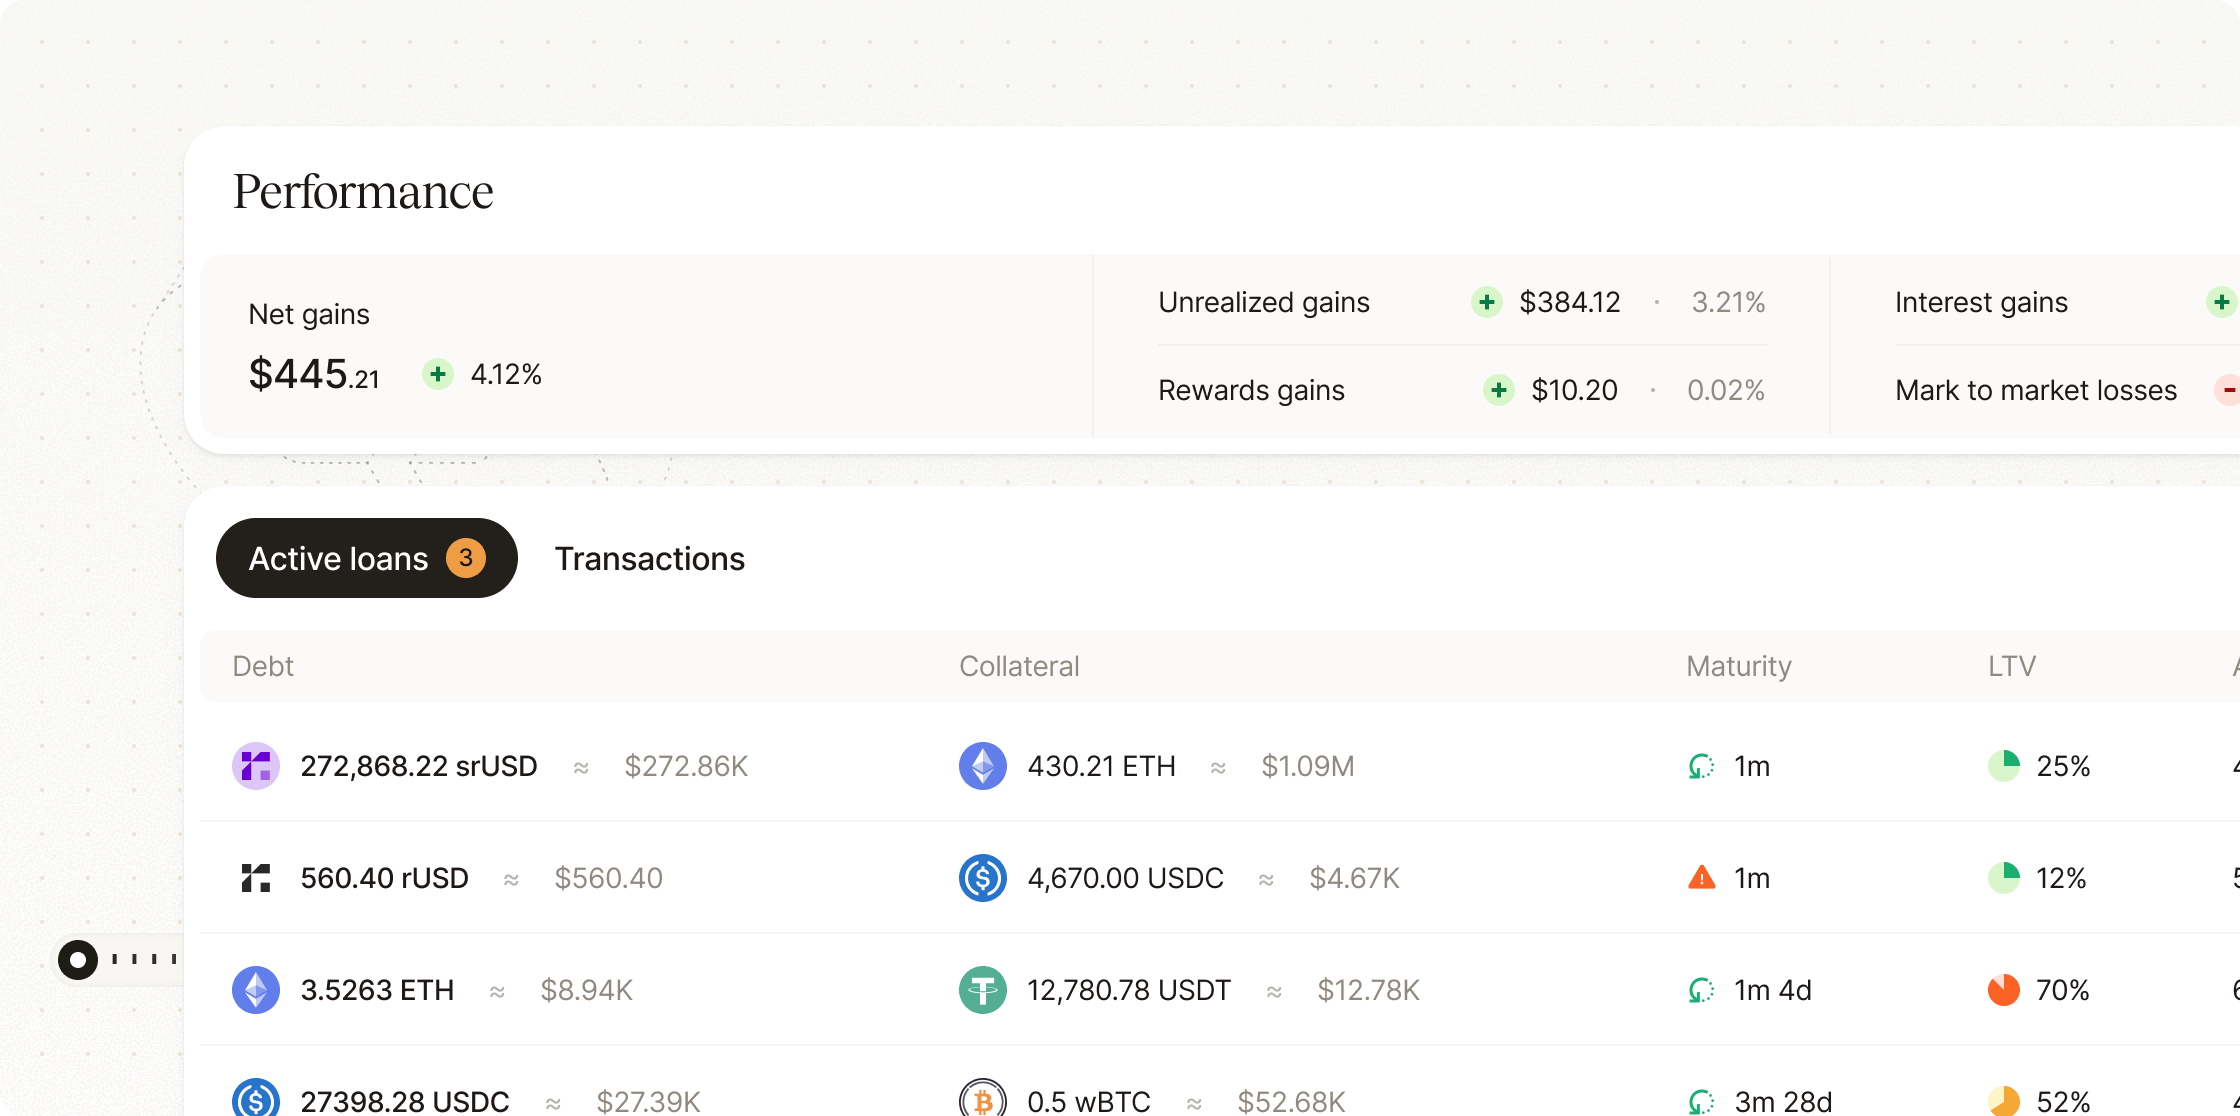Click the rUSD token icon
The height and width of the screenshot is (1116, 2240).
point(256,878)
